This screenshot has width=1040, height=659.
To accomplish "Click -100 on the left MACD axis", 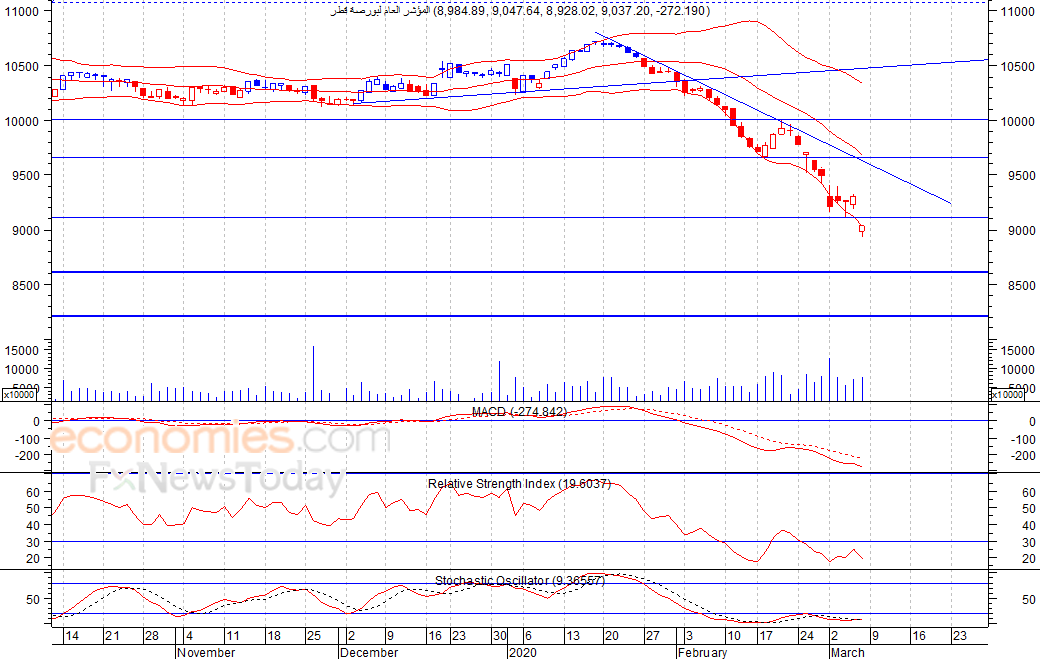I will (28, 440).
